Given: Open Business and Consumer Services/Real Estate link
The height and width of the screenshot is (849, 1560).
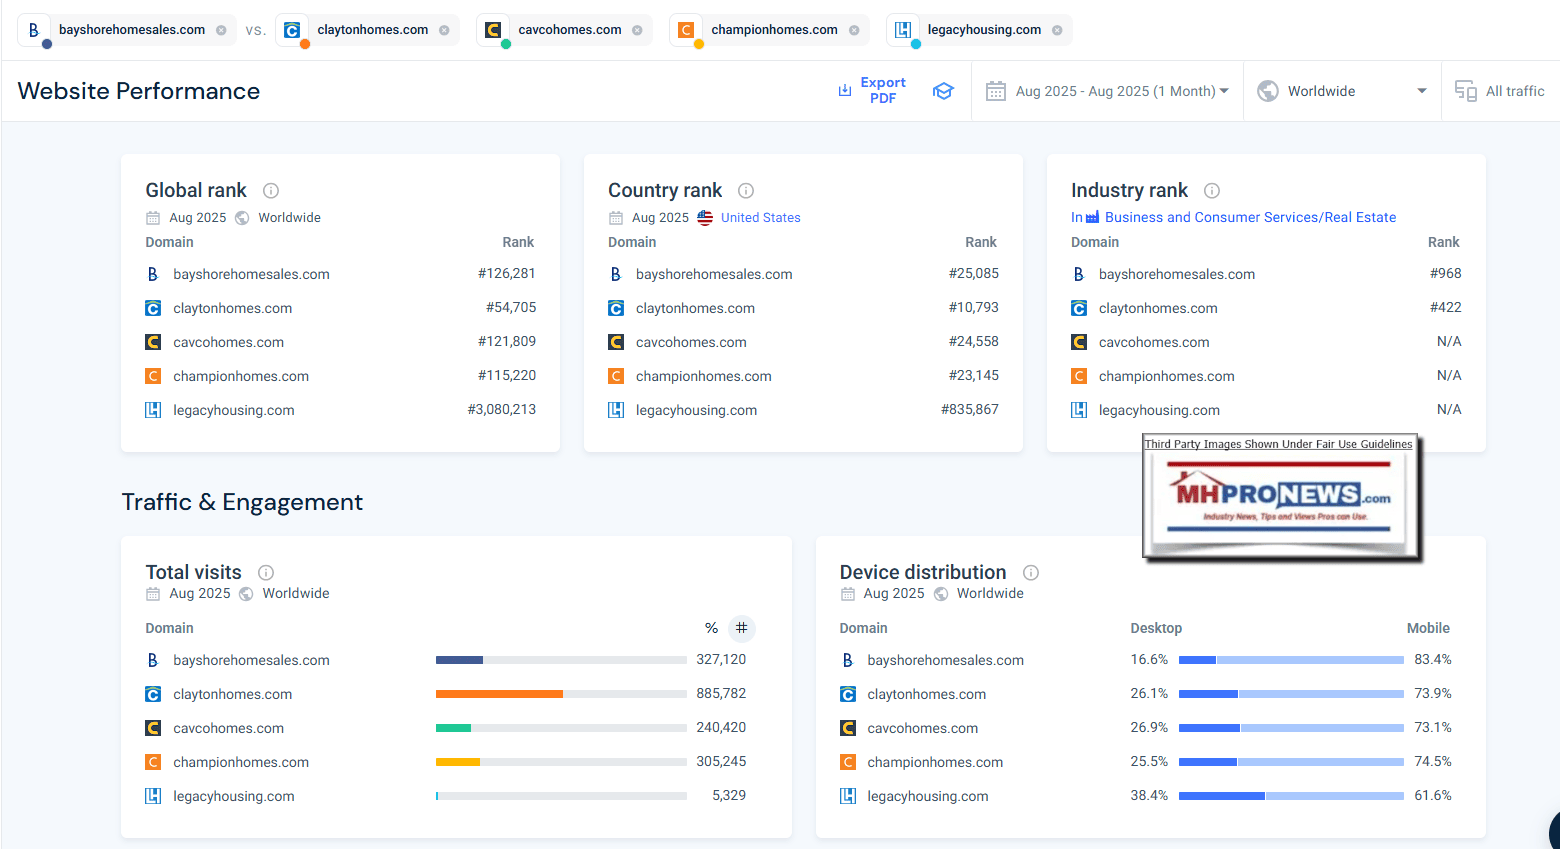Looking at the screenshot, I should [1250, 217].
